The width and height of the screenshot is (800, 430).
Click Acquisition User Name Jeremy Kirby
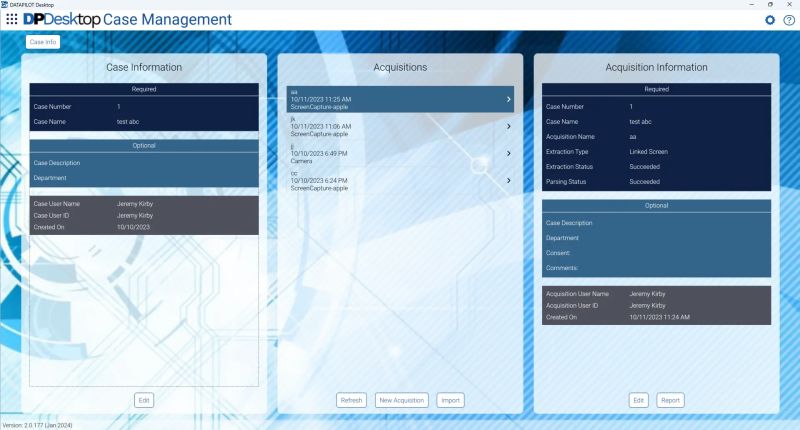[x=647, y=294]
